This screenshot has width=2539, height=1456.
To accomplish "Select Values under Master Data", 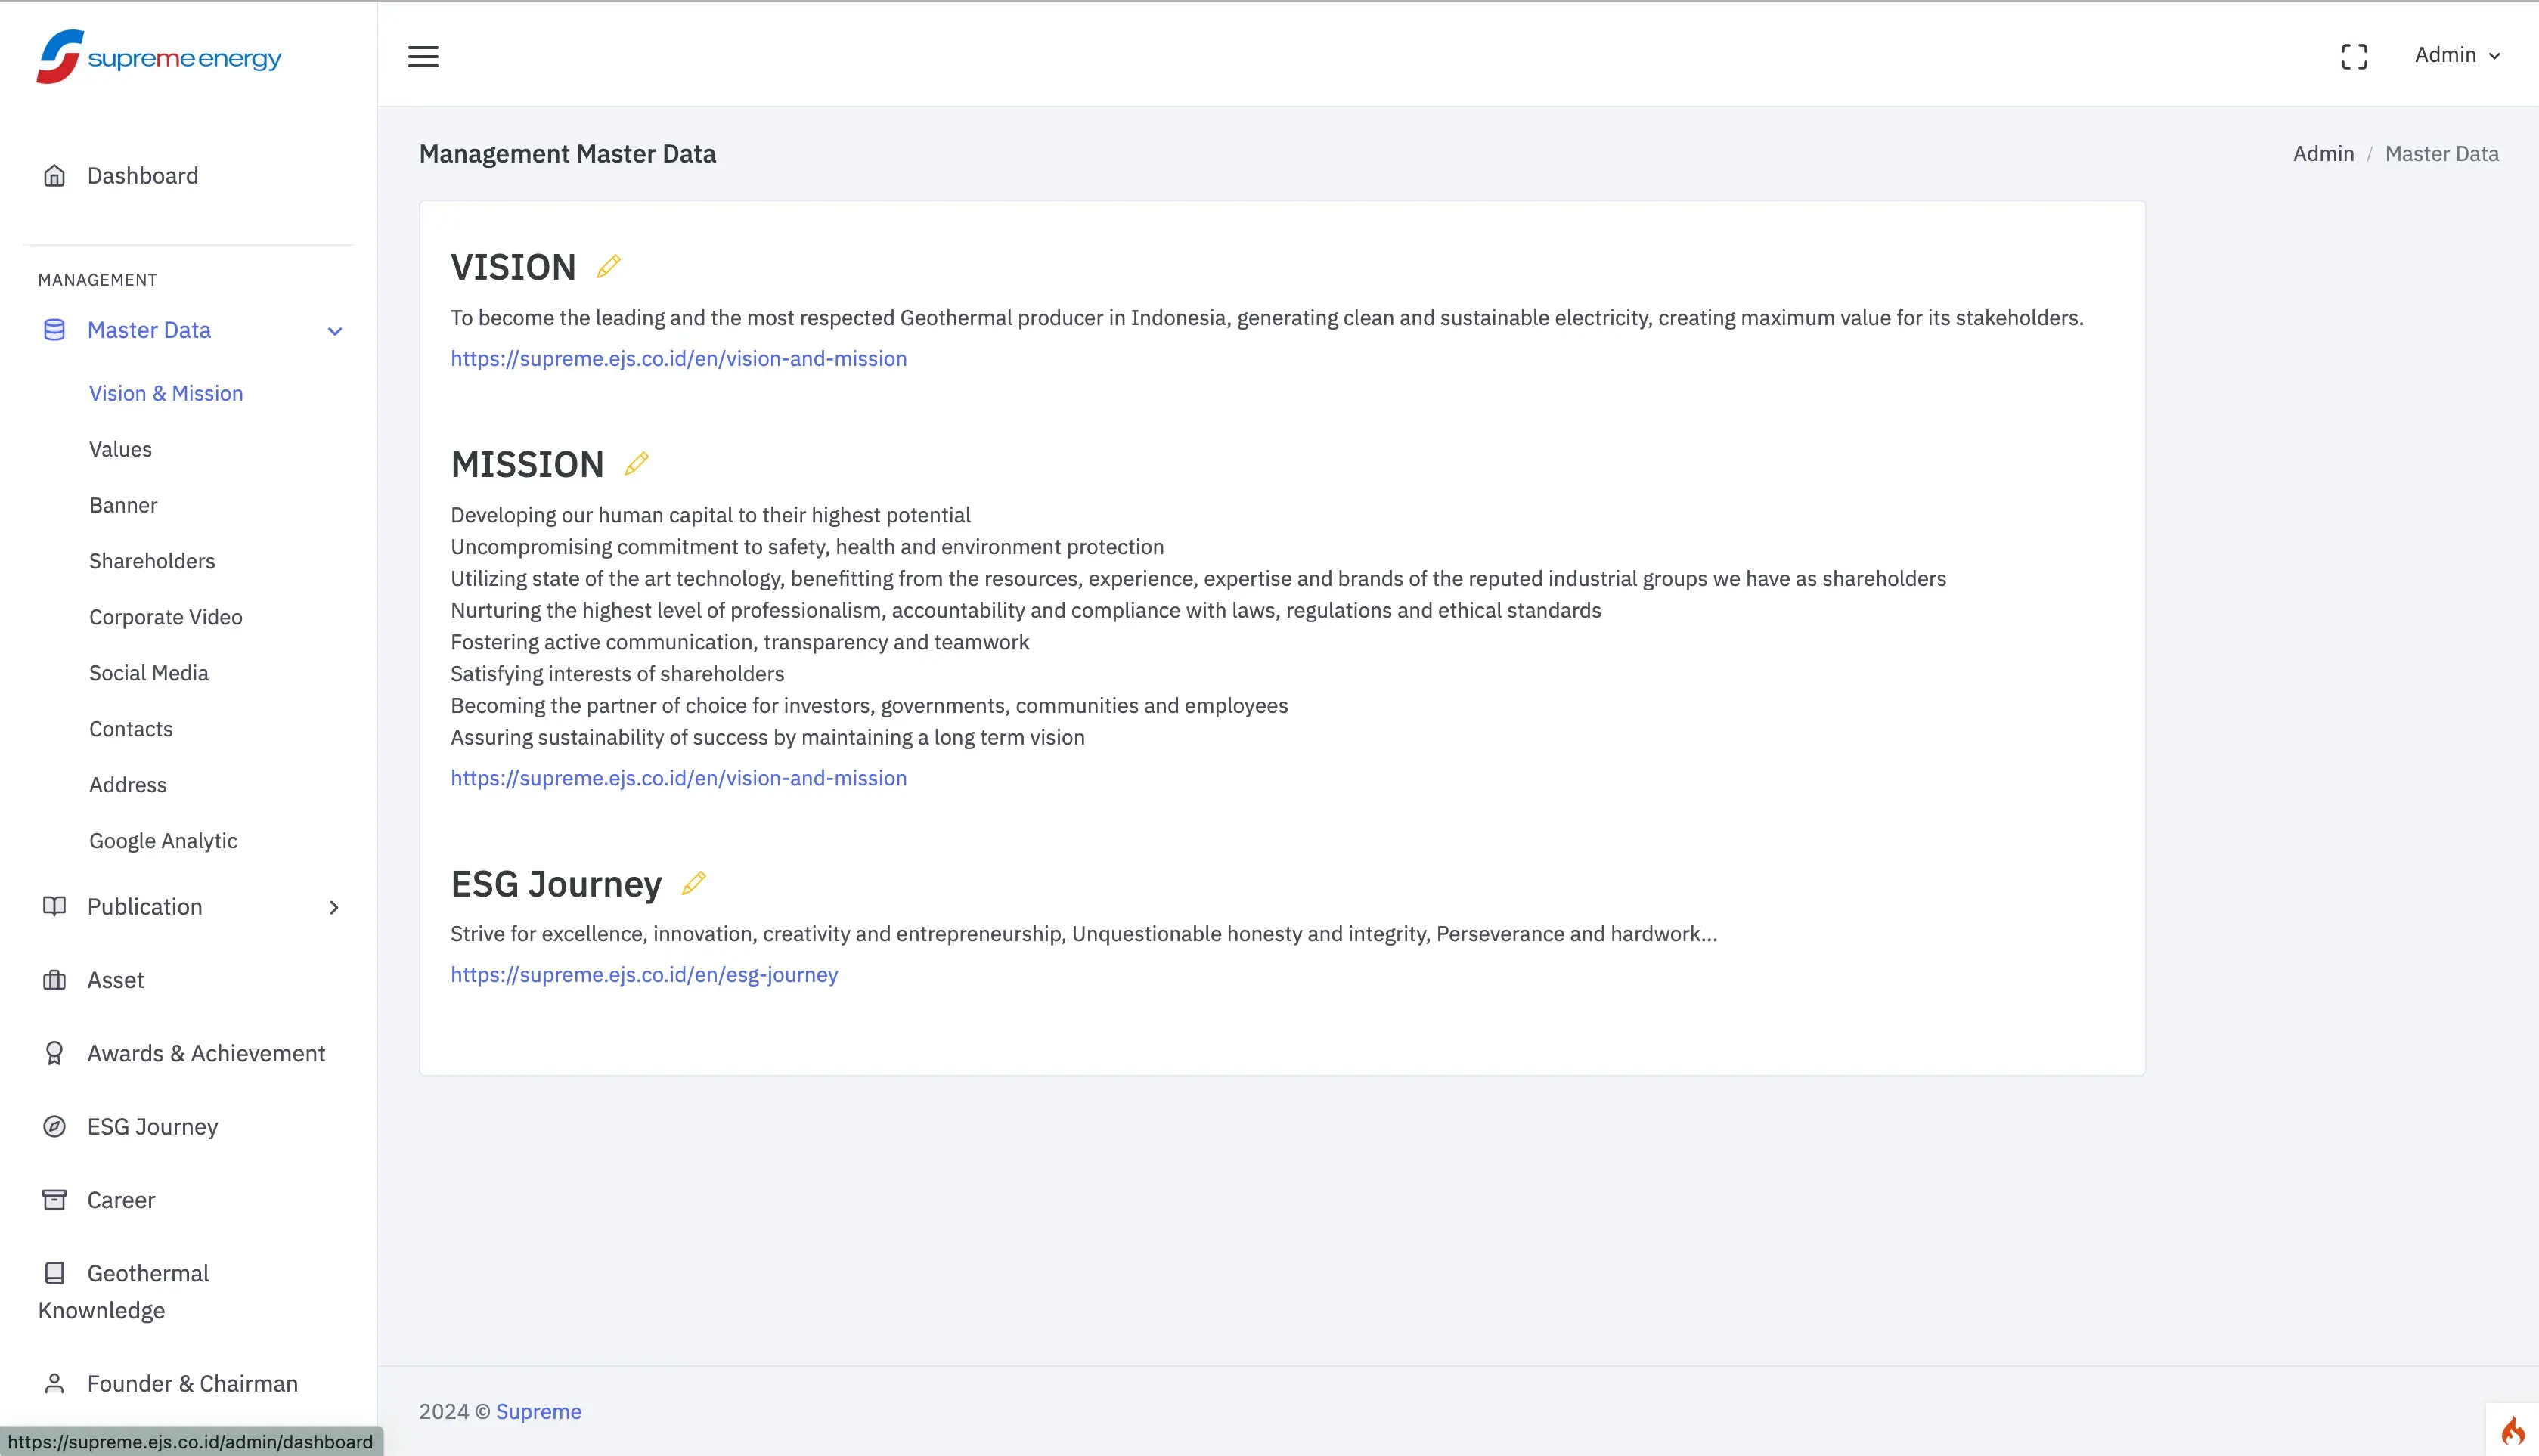I will click(120, 449).
